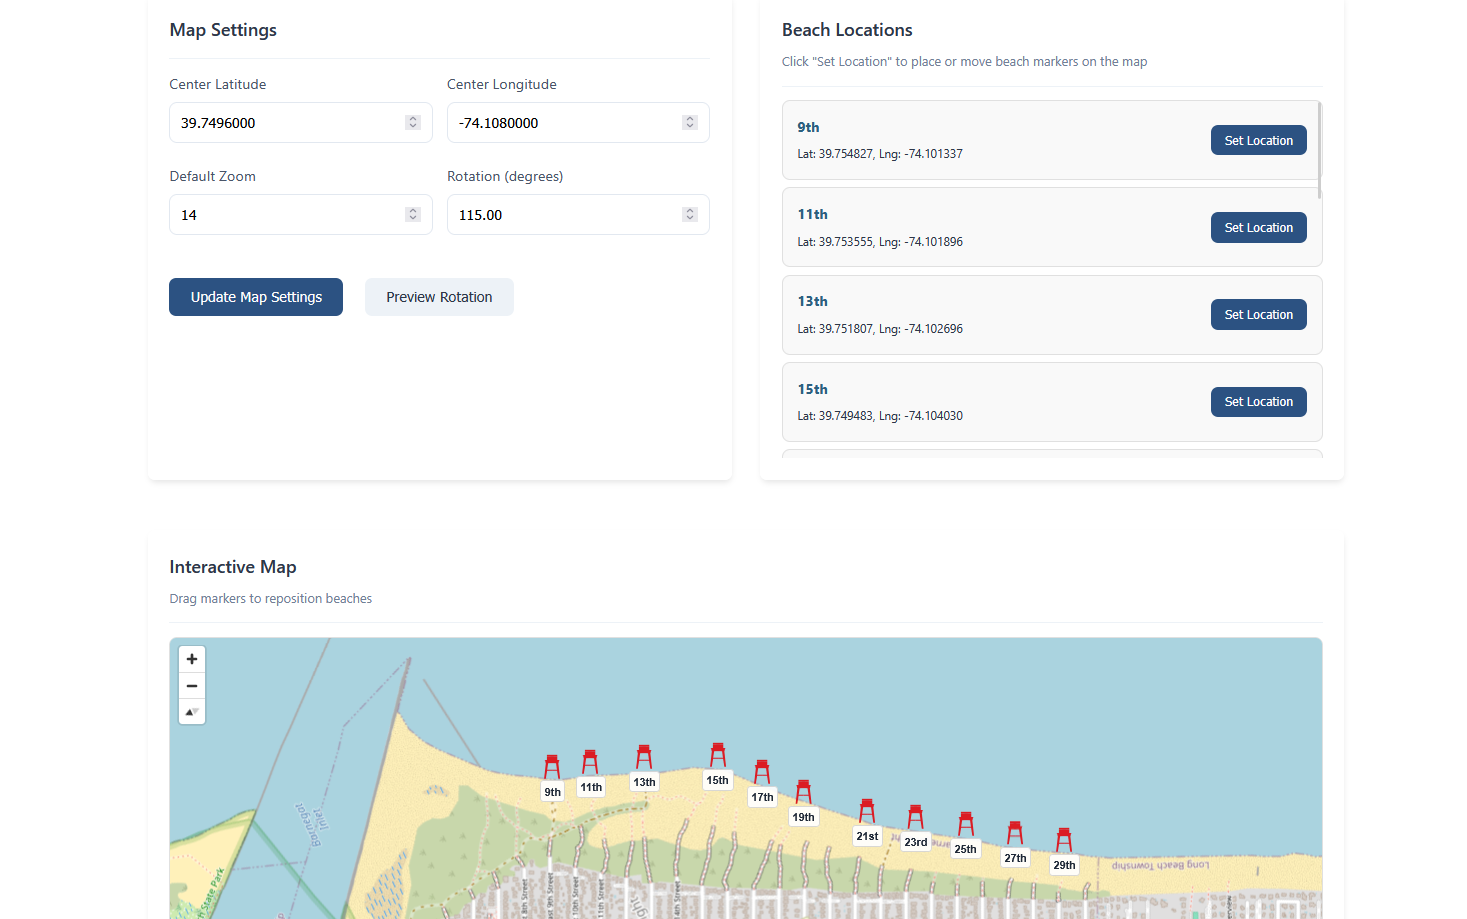Select the 11th beach lifeguard marker
Screen dimensions: 1467x919
pos(591,763)
